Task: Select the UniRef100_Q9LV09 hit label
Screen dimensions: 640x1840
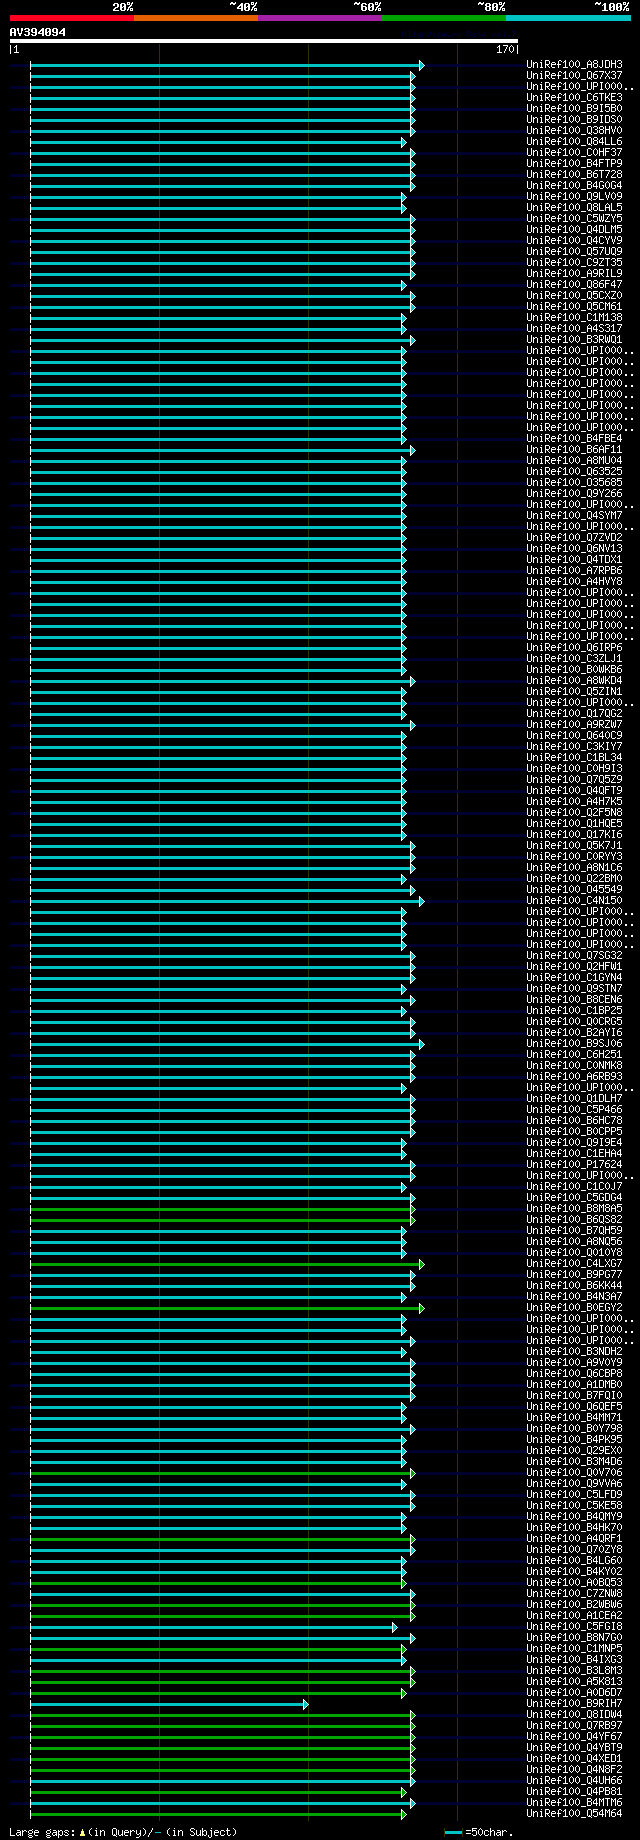Action: pos(574,197)
